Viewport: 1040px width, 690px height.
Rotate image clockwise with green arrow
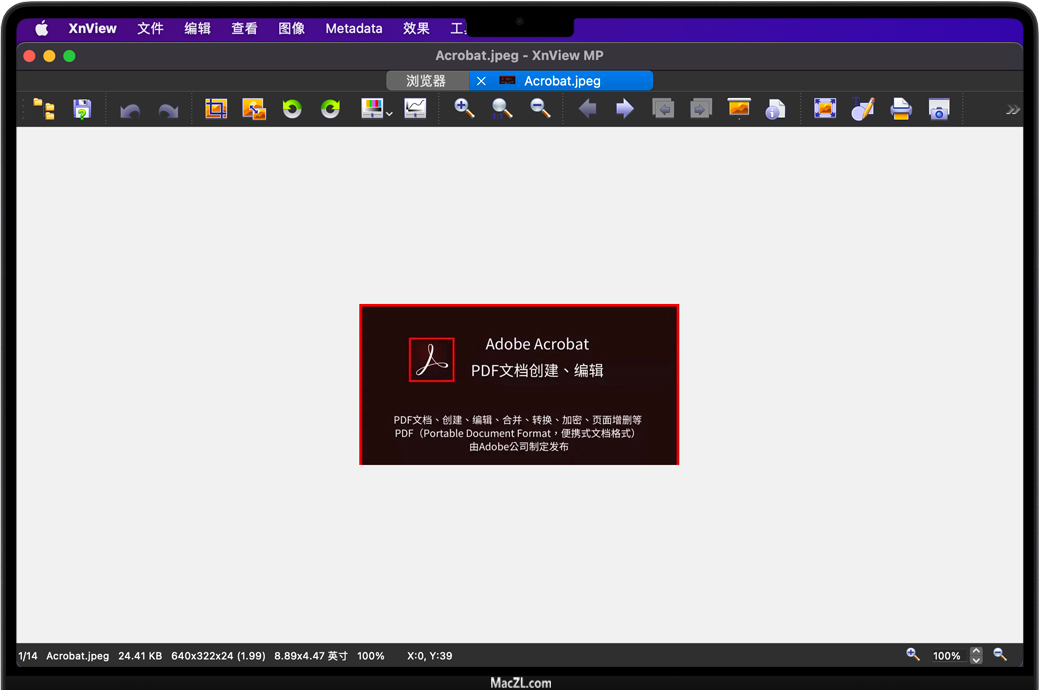[330, 109]
